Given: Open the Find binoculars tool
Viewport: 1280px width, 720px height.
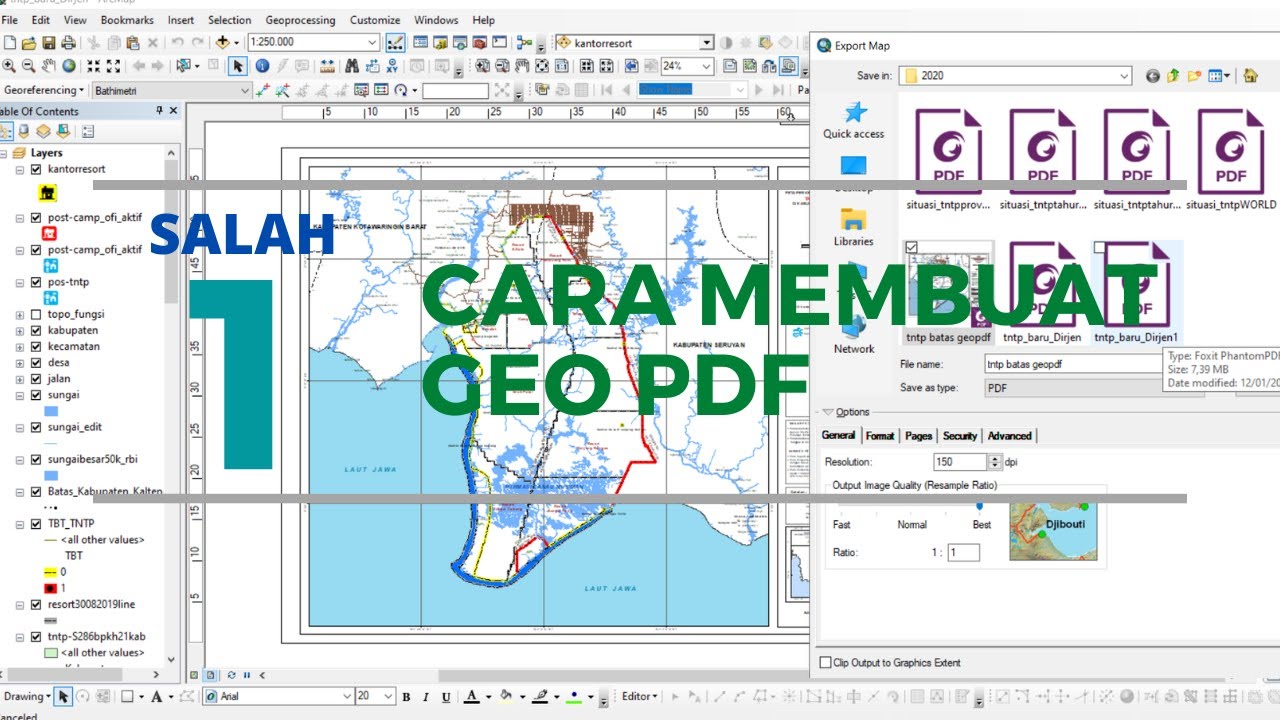Looking at the screenshot, I should [x=351, y=66].
